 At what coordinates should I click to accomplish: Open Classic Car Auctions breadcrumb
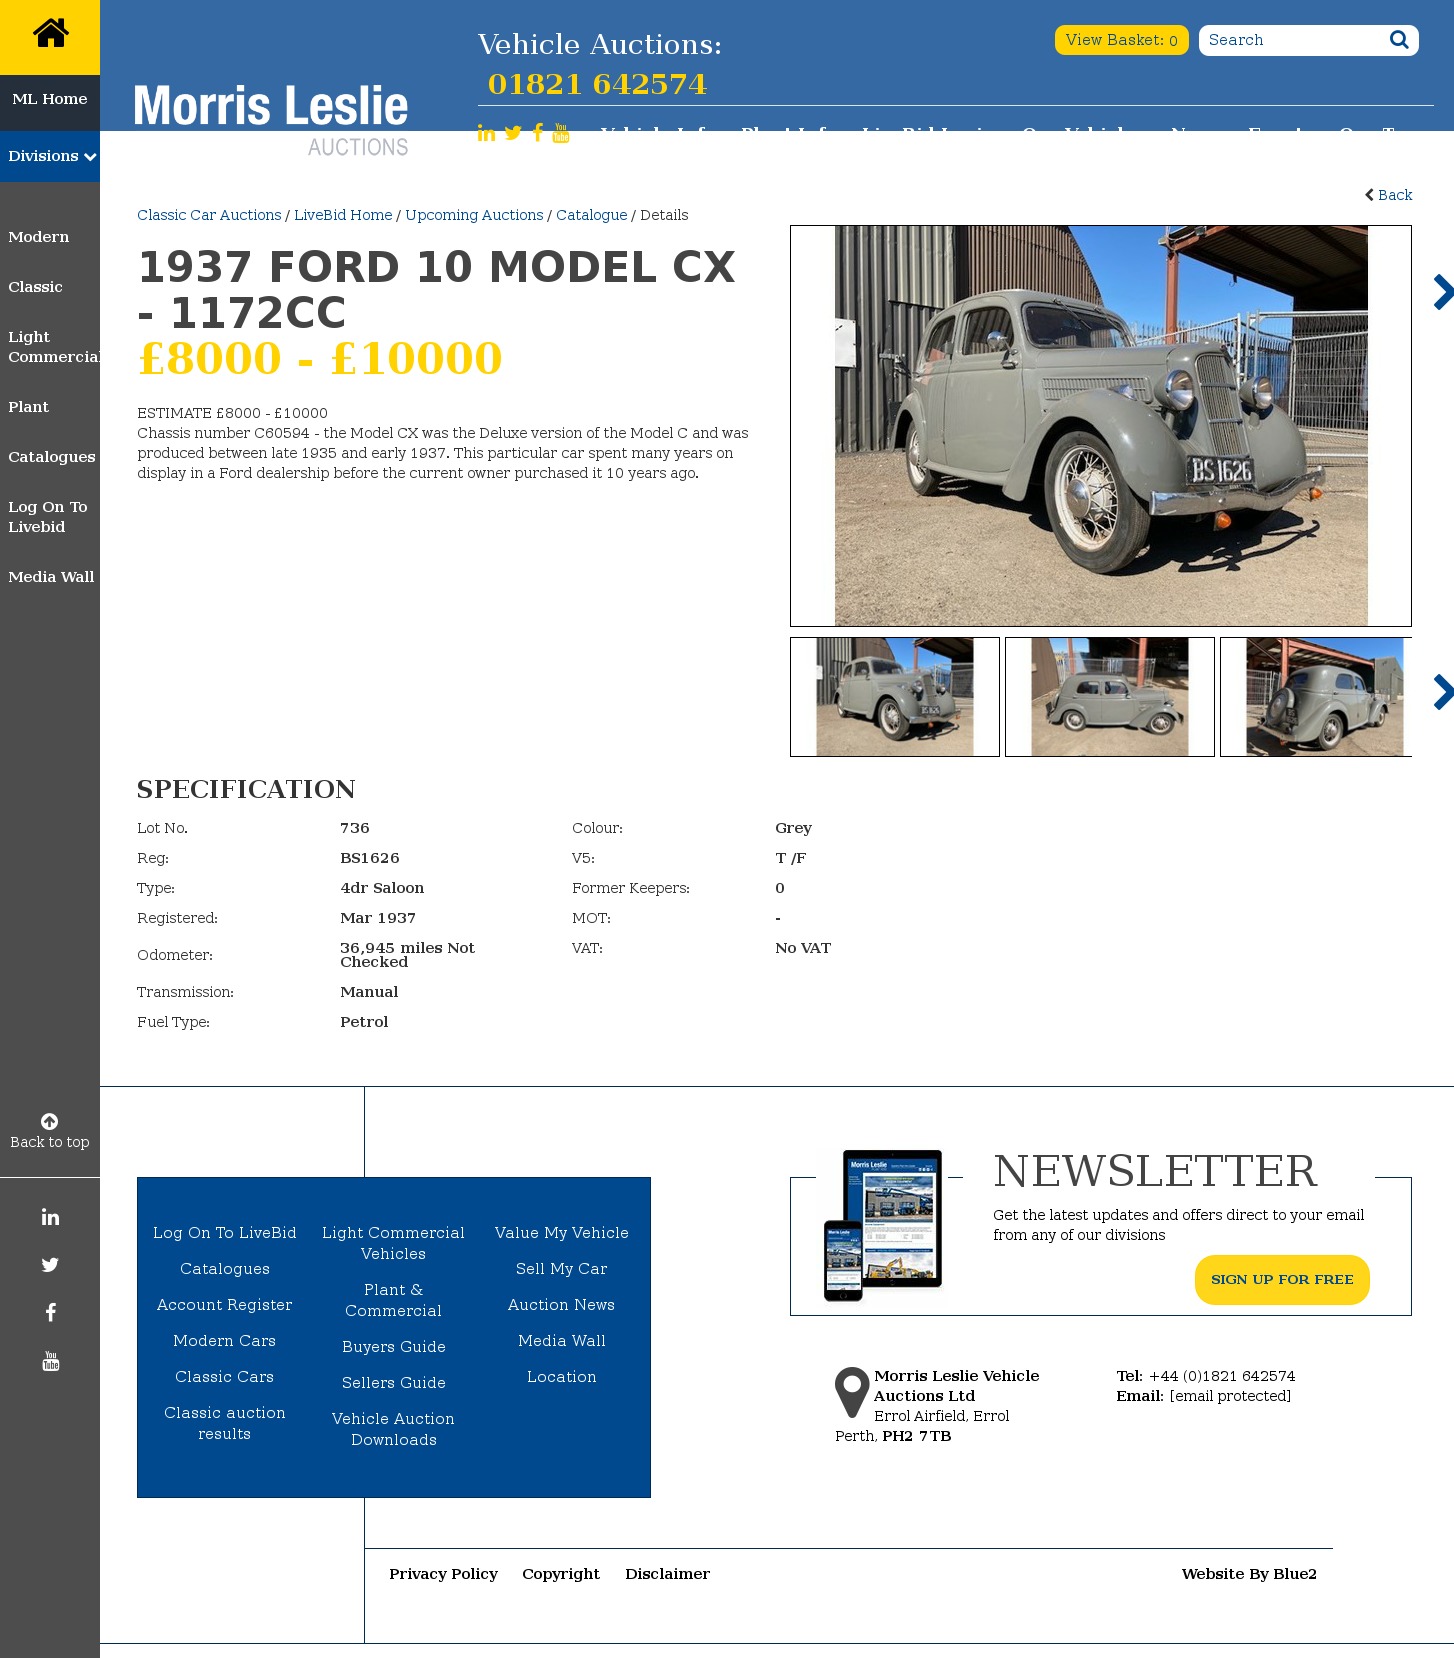209,215
